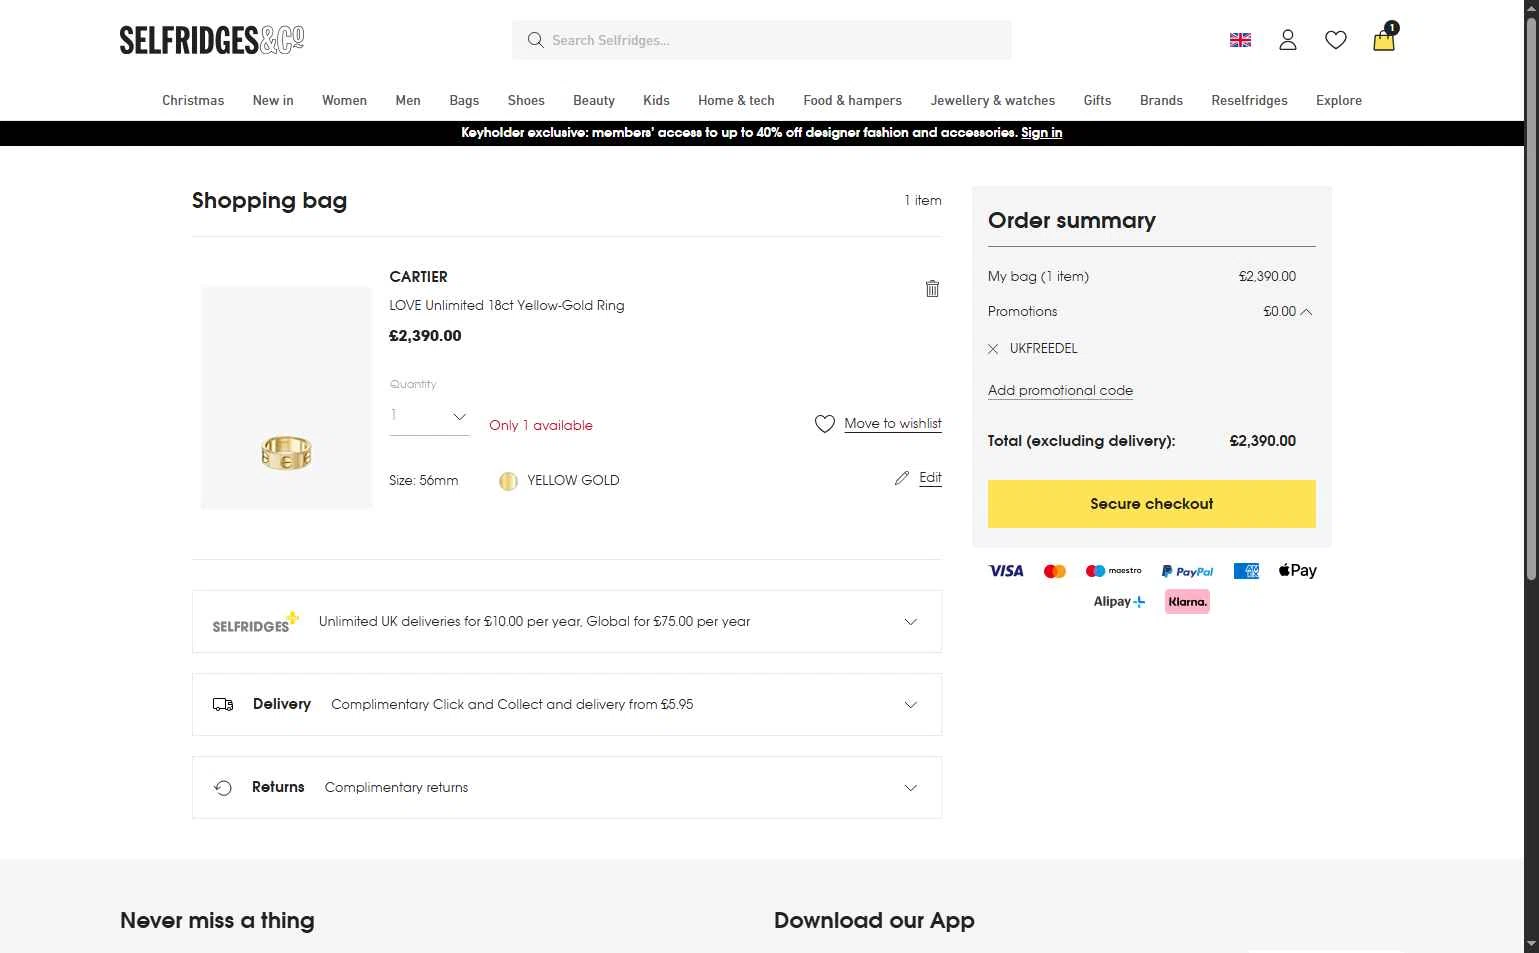Click Add promotional code link
The width and height of the screenshot is (1539, 953).
1060,391
